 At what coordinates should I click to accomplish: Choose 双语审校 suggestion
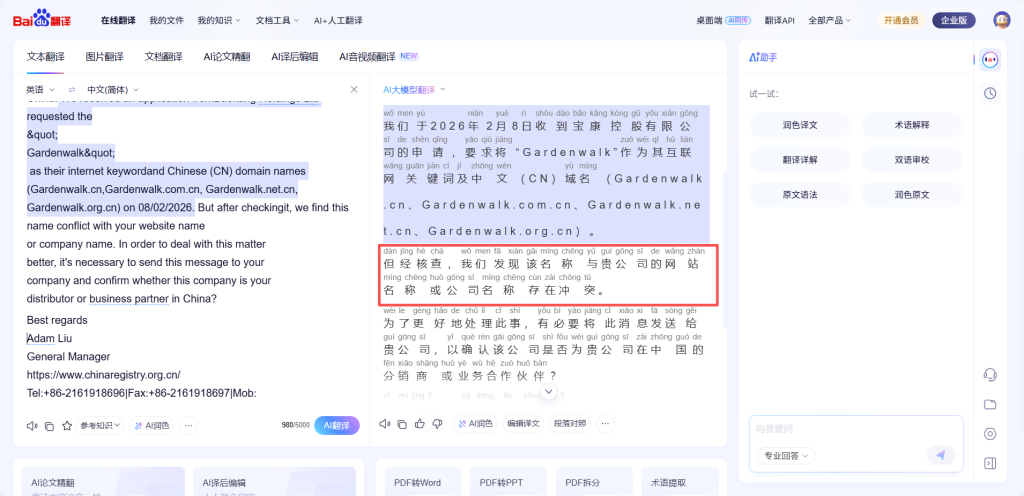tap(912, 159)
